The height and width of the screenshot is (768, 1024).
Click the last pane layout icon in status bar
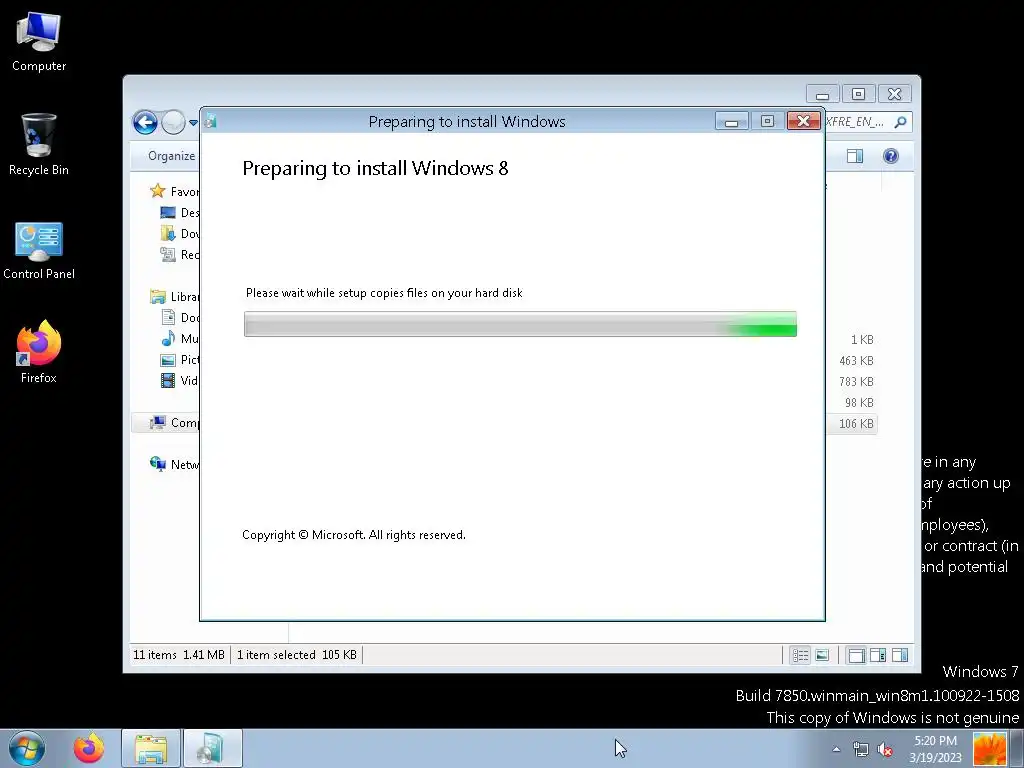point(900,655)
